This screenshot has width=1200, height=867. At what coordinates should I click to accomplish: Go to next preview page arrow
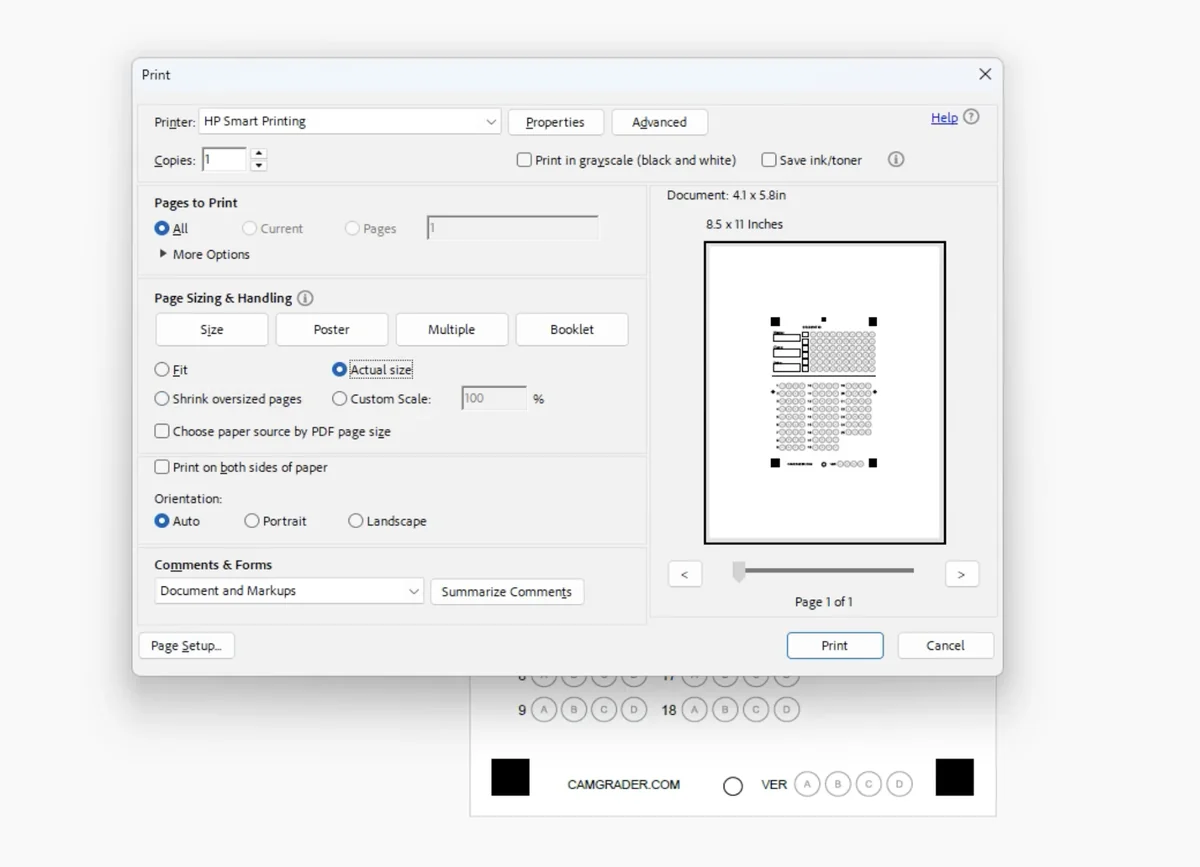pyautogui.click(x=962, y=574)
